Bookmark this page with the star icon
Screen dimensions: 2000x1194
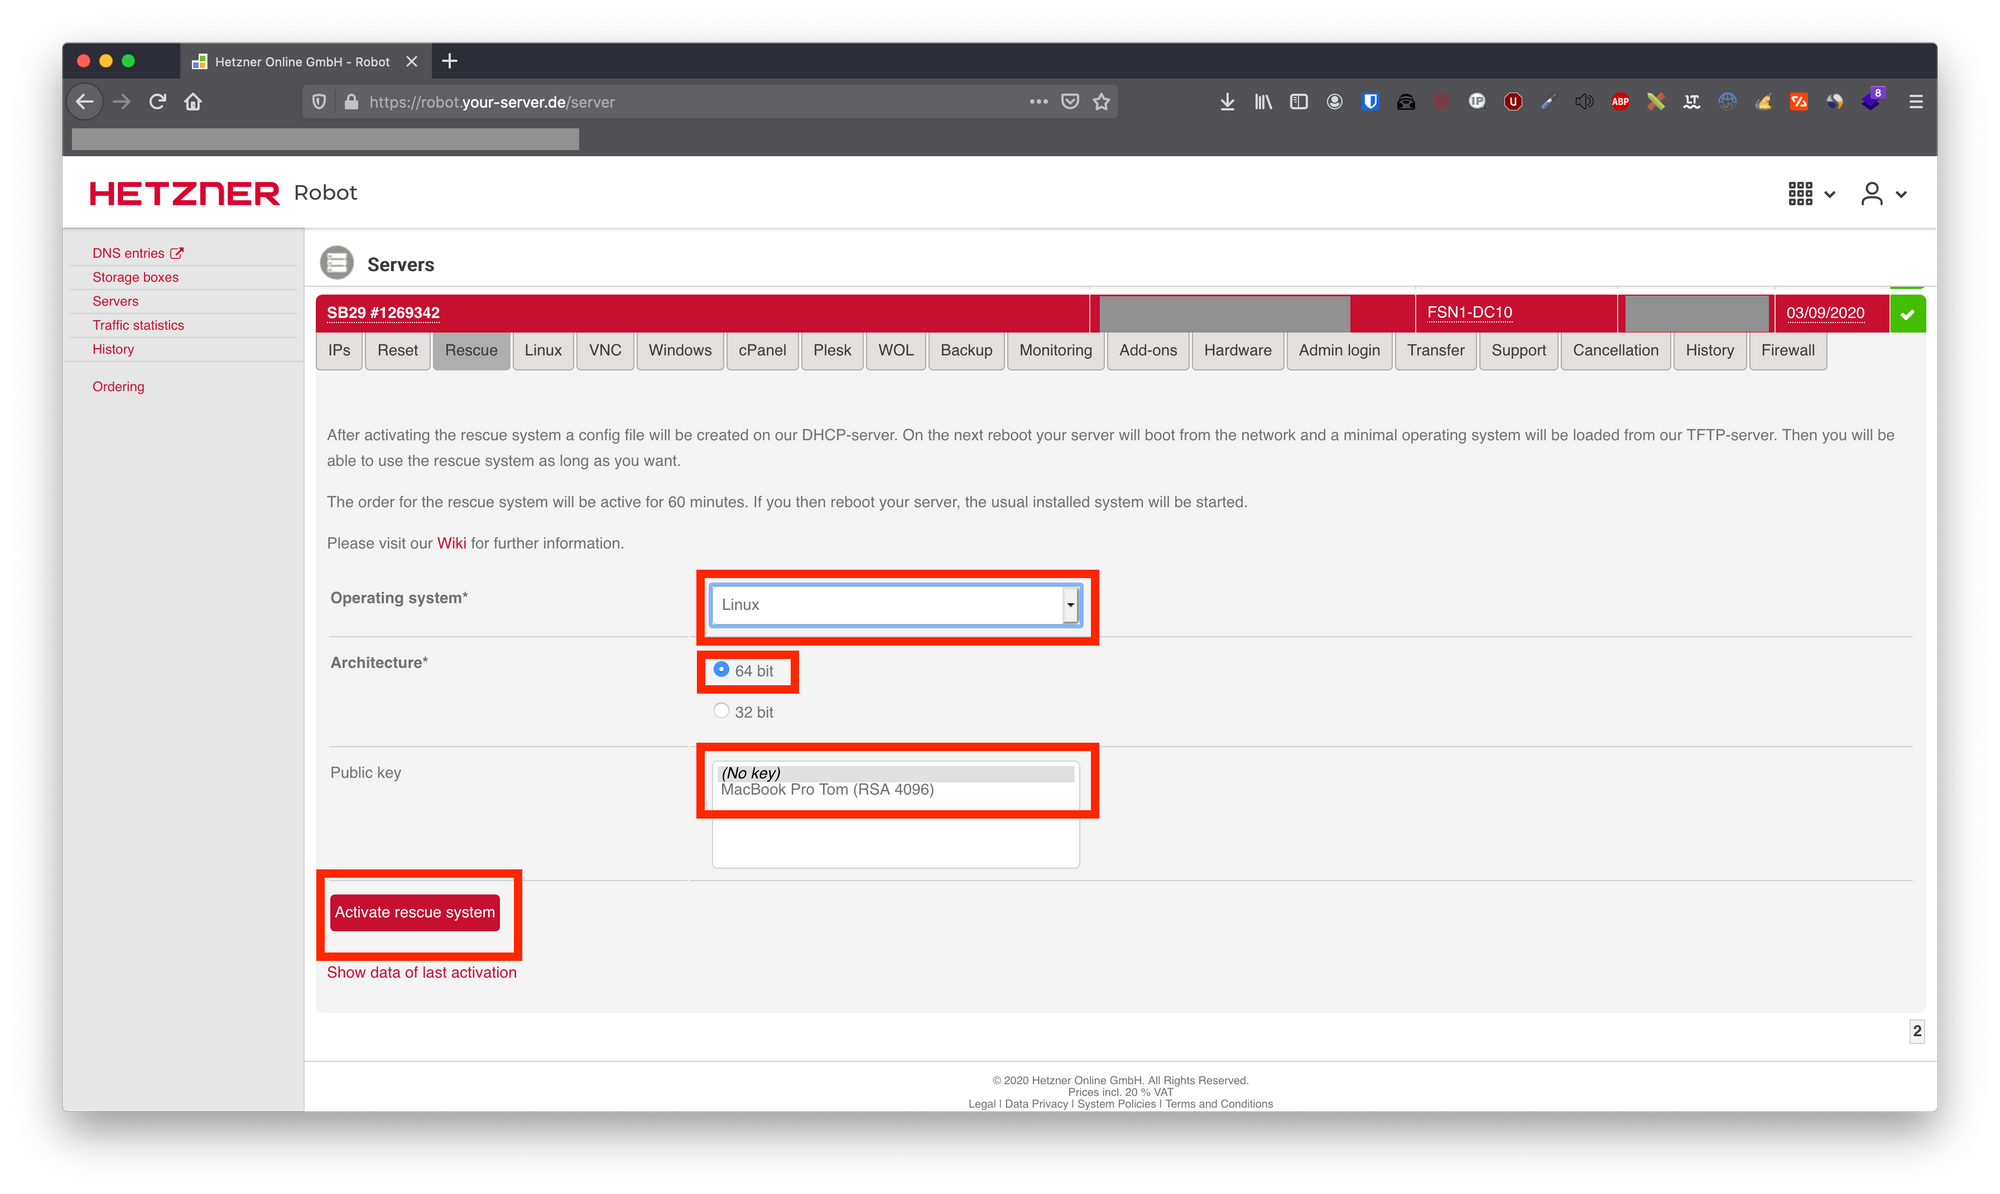tap(1101, 102)
